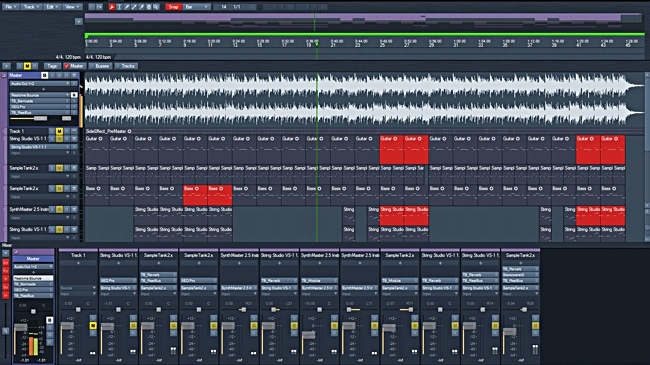Click the plus icon on Track 1 mixer strip
Screen dimensions: 650x365
[78, 263]
